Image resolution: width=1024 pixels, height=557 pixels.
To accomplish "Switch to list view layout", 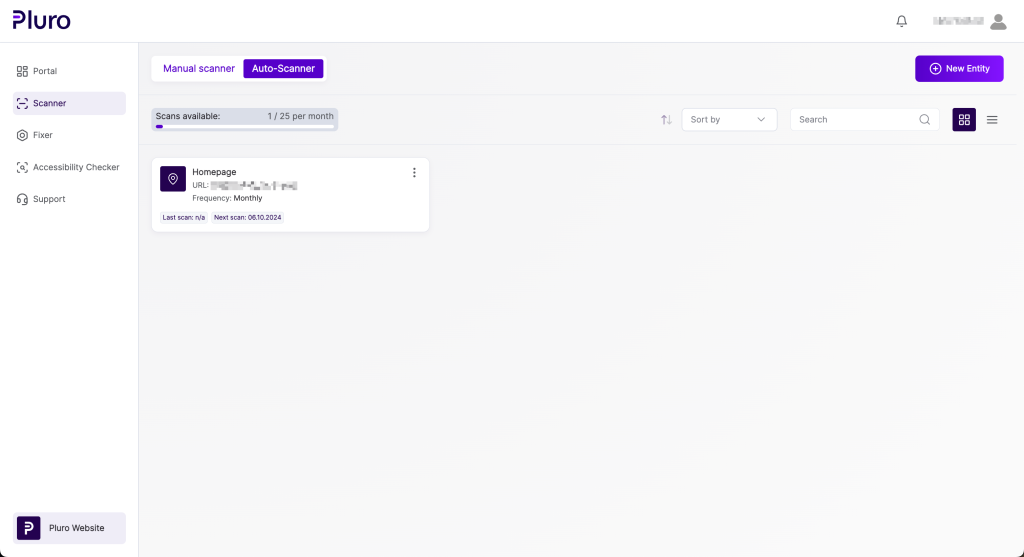I will (992, 120).
